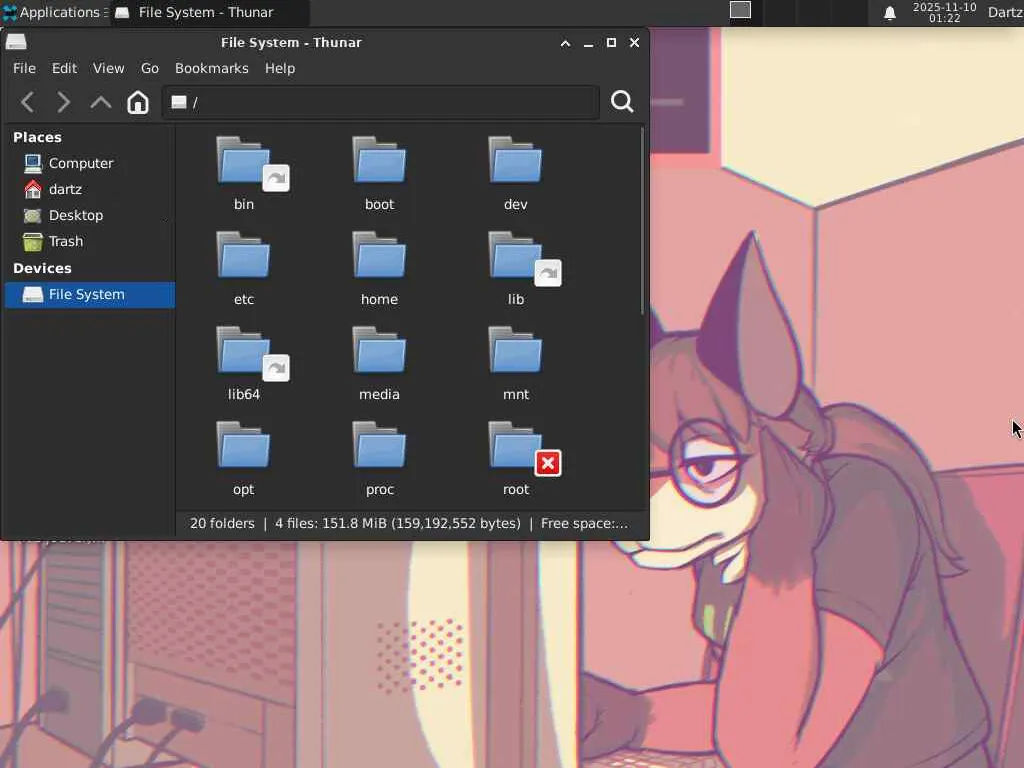Click the Thunar window menu drive icon
Image resolution: width=1024 pixels, height=768 pixels.
coord(16,42)
